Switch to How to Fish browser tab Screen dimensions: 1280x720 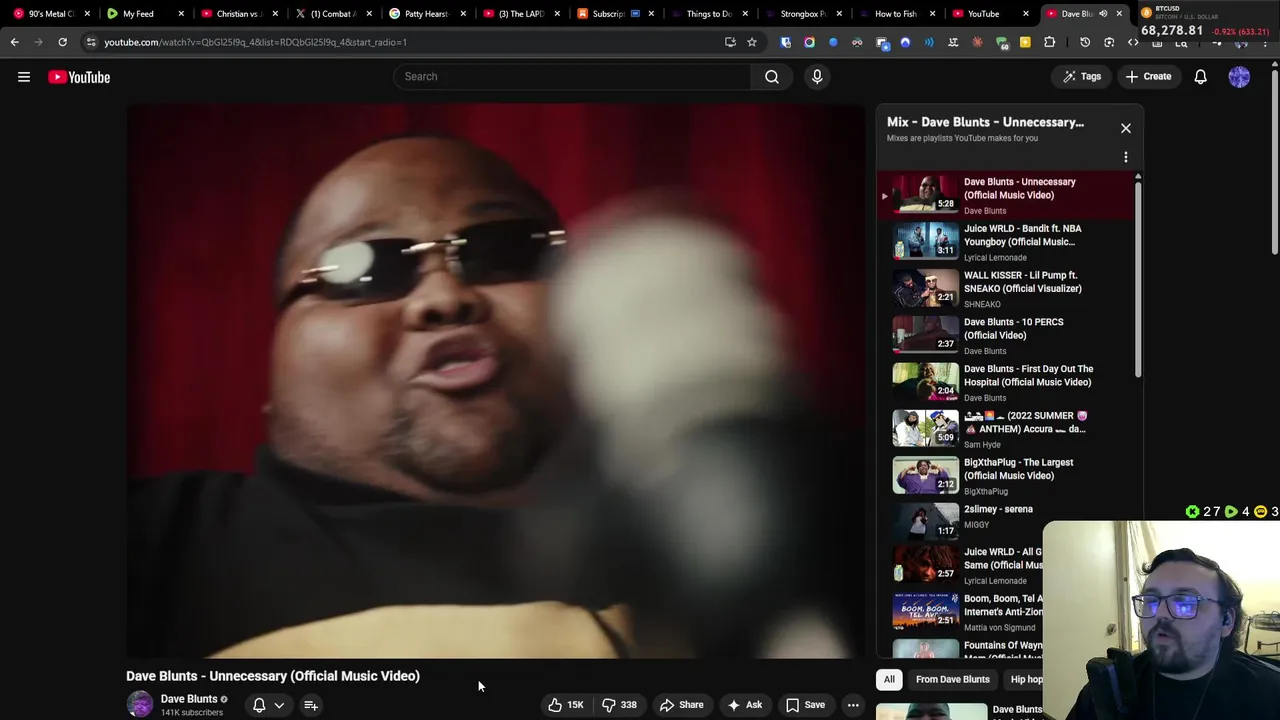coord(896,14)
